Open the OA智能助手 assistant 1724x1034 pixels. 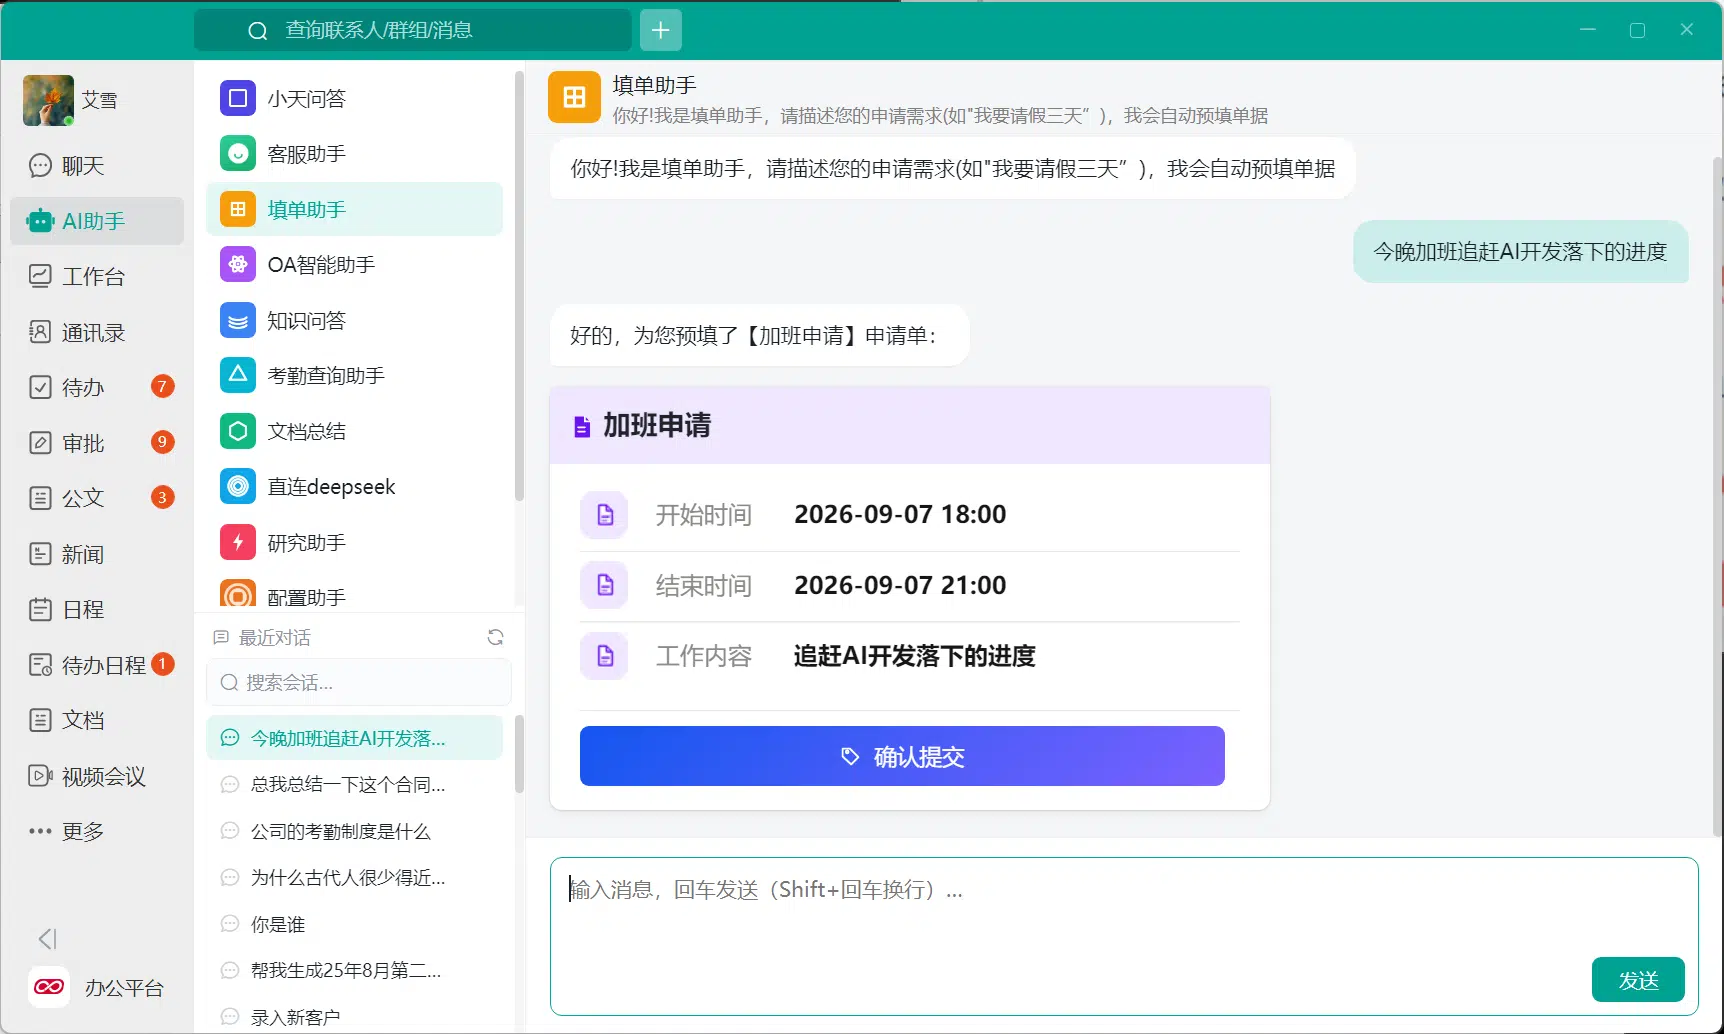(x=355, y=265)
